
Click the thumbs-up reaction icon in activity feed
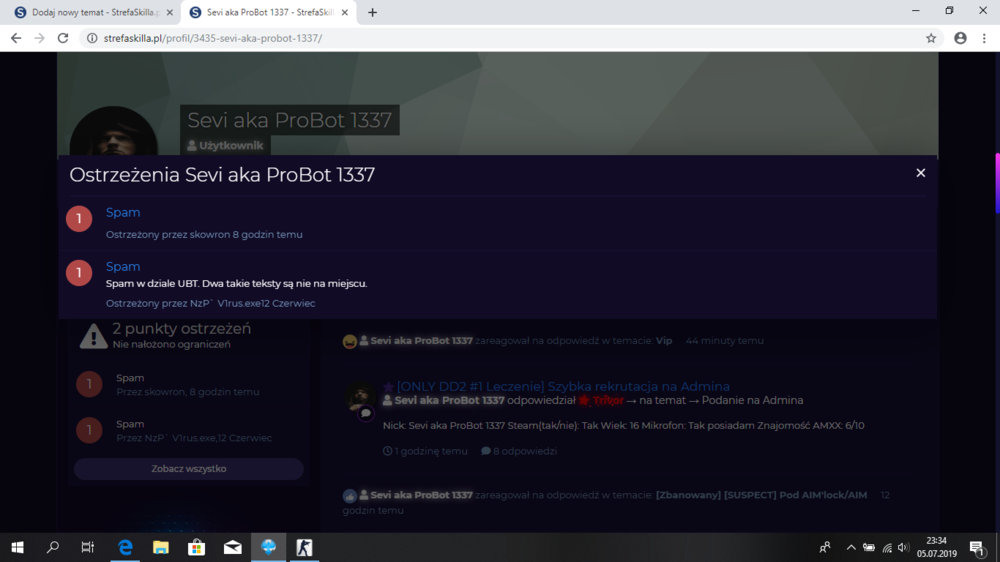pyautogui.click(x=349, y=496)
